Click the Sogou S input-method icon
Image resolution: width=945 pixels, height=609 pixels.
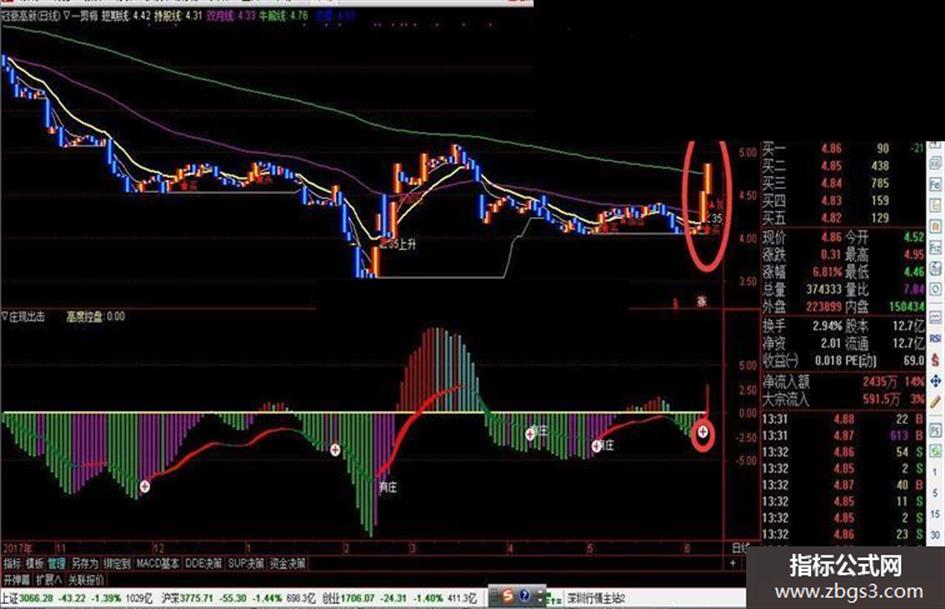click(x=507, y=596)
